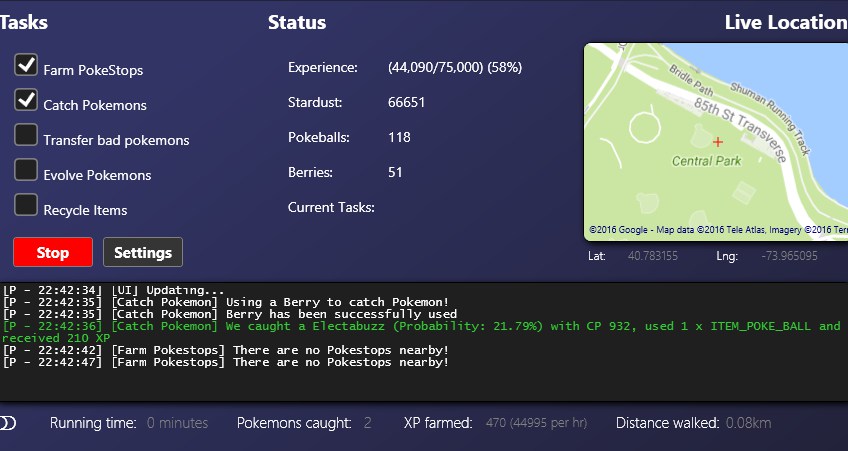Click the Using a Berry to catch Pokemon log line
Screen dimensions: 848x451
point(226,302)
